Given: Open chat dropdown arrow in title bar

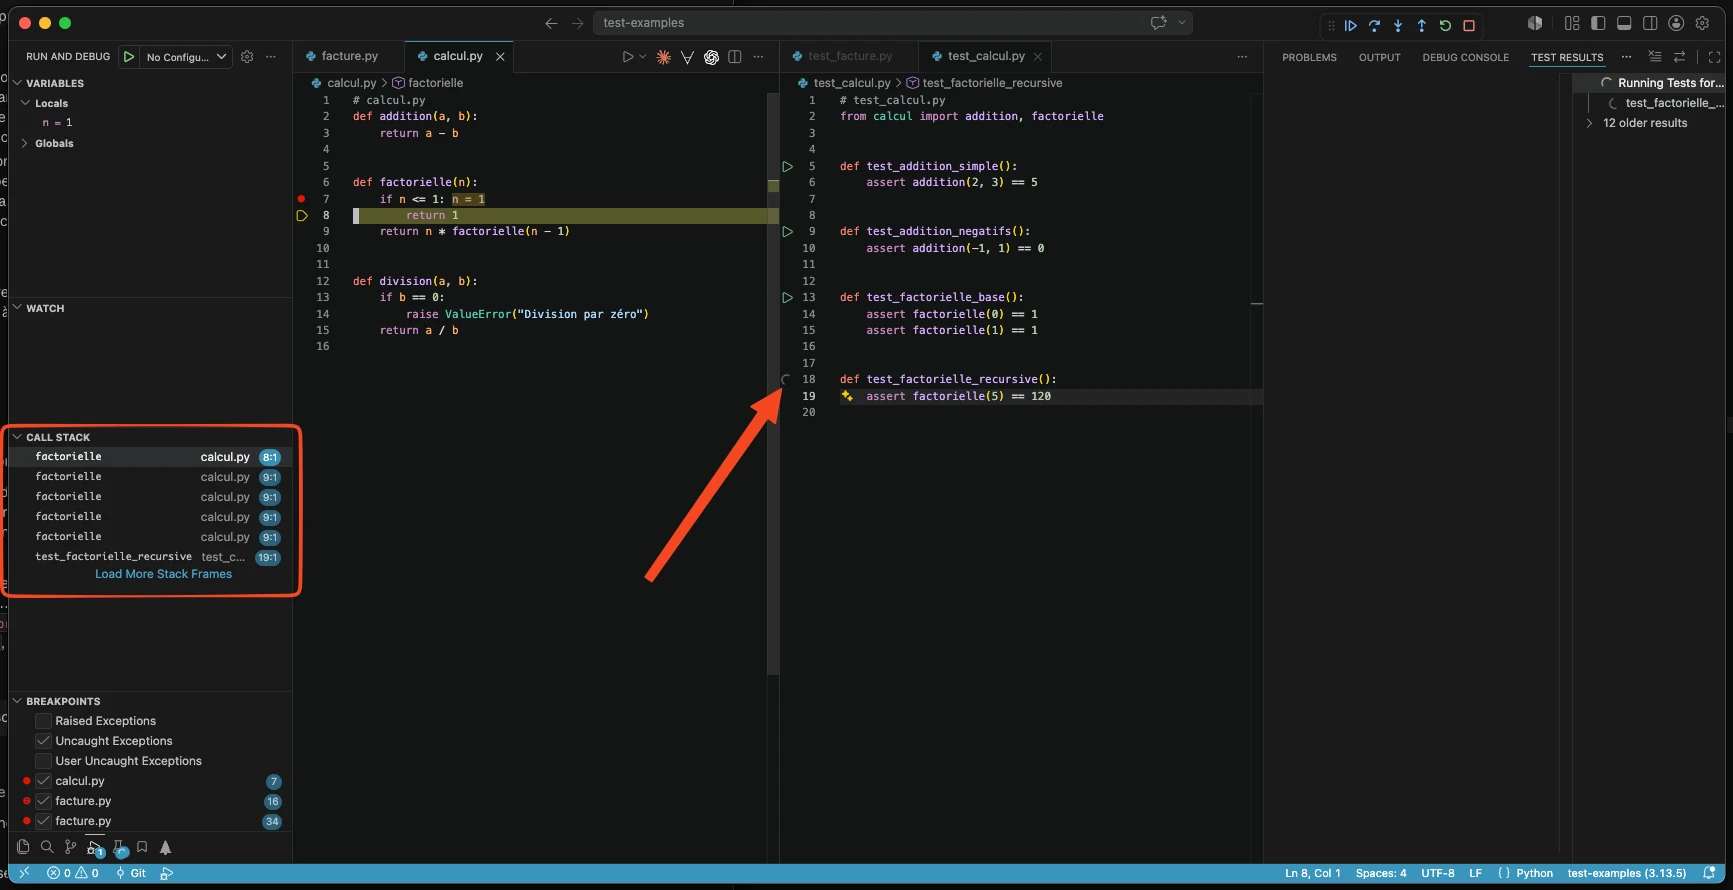Looking at the screenshot, I should click(1182, 23).
